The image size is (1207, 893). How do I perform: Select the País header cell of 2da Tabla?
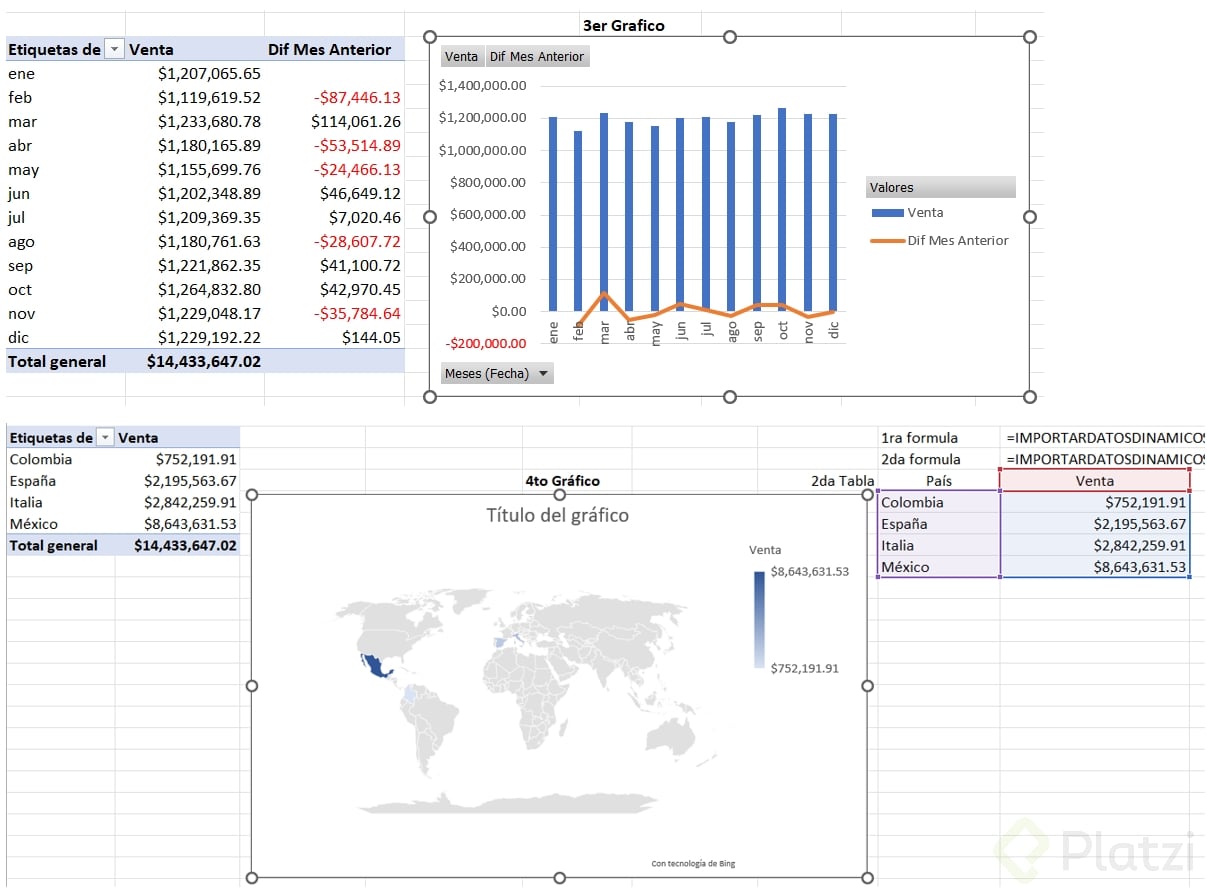coord(939,480)
